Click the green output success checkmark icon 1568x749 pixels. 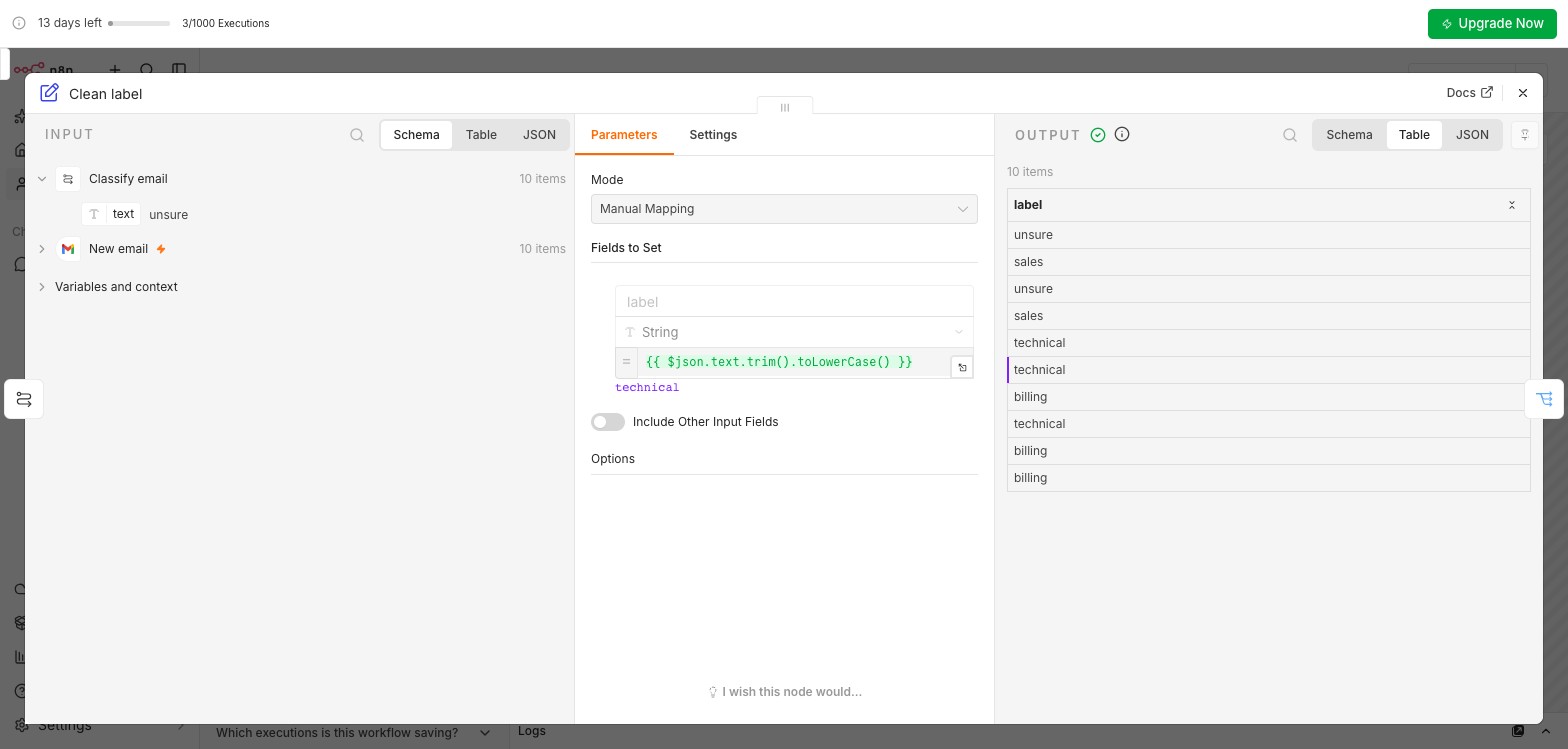[1098, 135]
